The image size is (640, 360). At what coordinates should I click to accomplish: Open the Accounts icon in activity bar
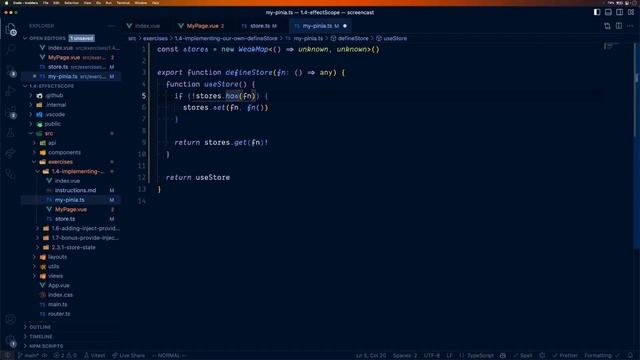click(11, 320)
